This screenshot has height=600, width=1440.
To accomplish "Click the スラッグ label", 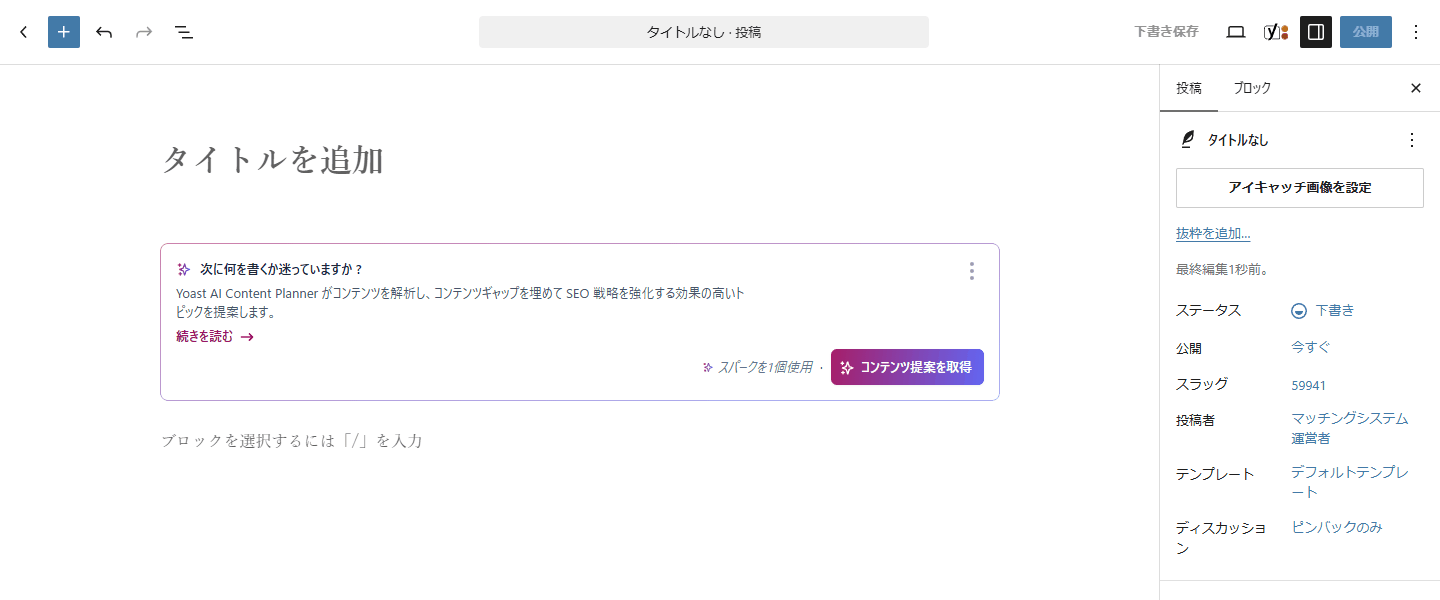I will tap(1202, 384).
